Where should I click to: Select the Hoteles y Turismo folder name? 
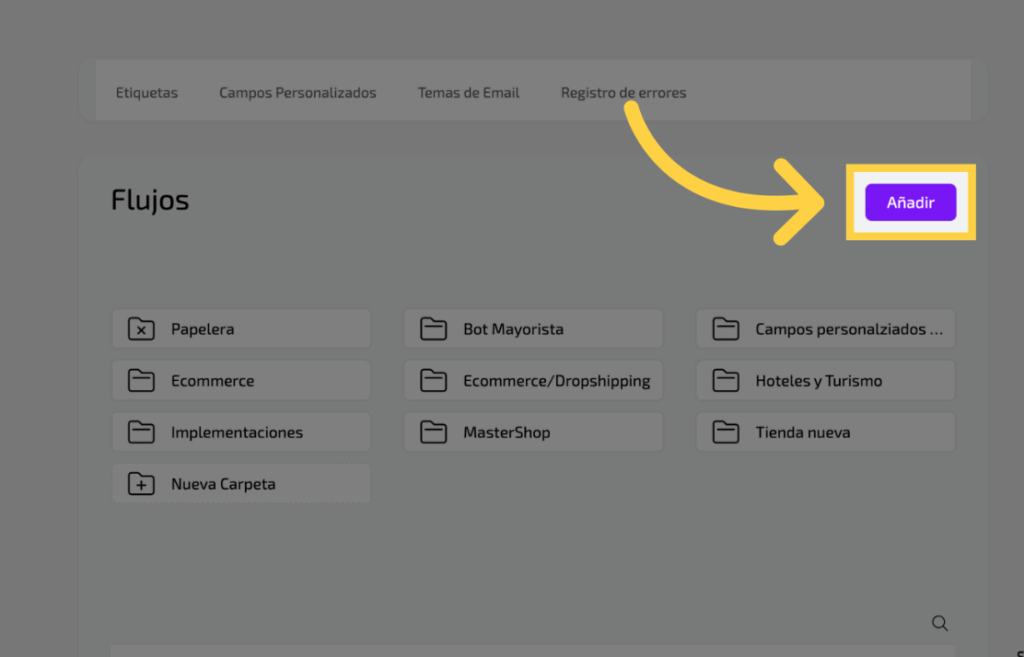tap(818, 381)
